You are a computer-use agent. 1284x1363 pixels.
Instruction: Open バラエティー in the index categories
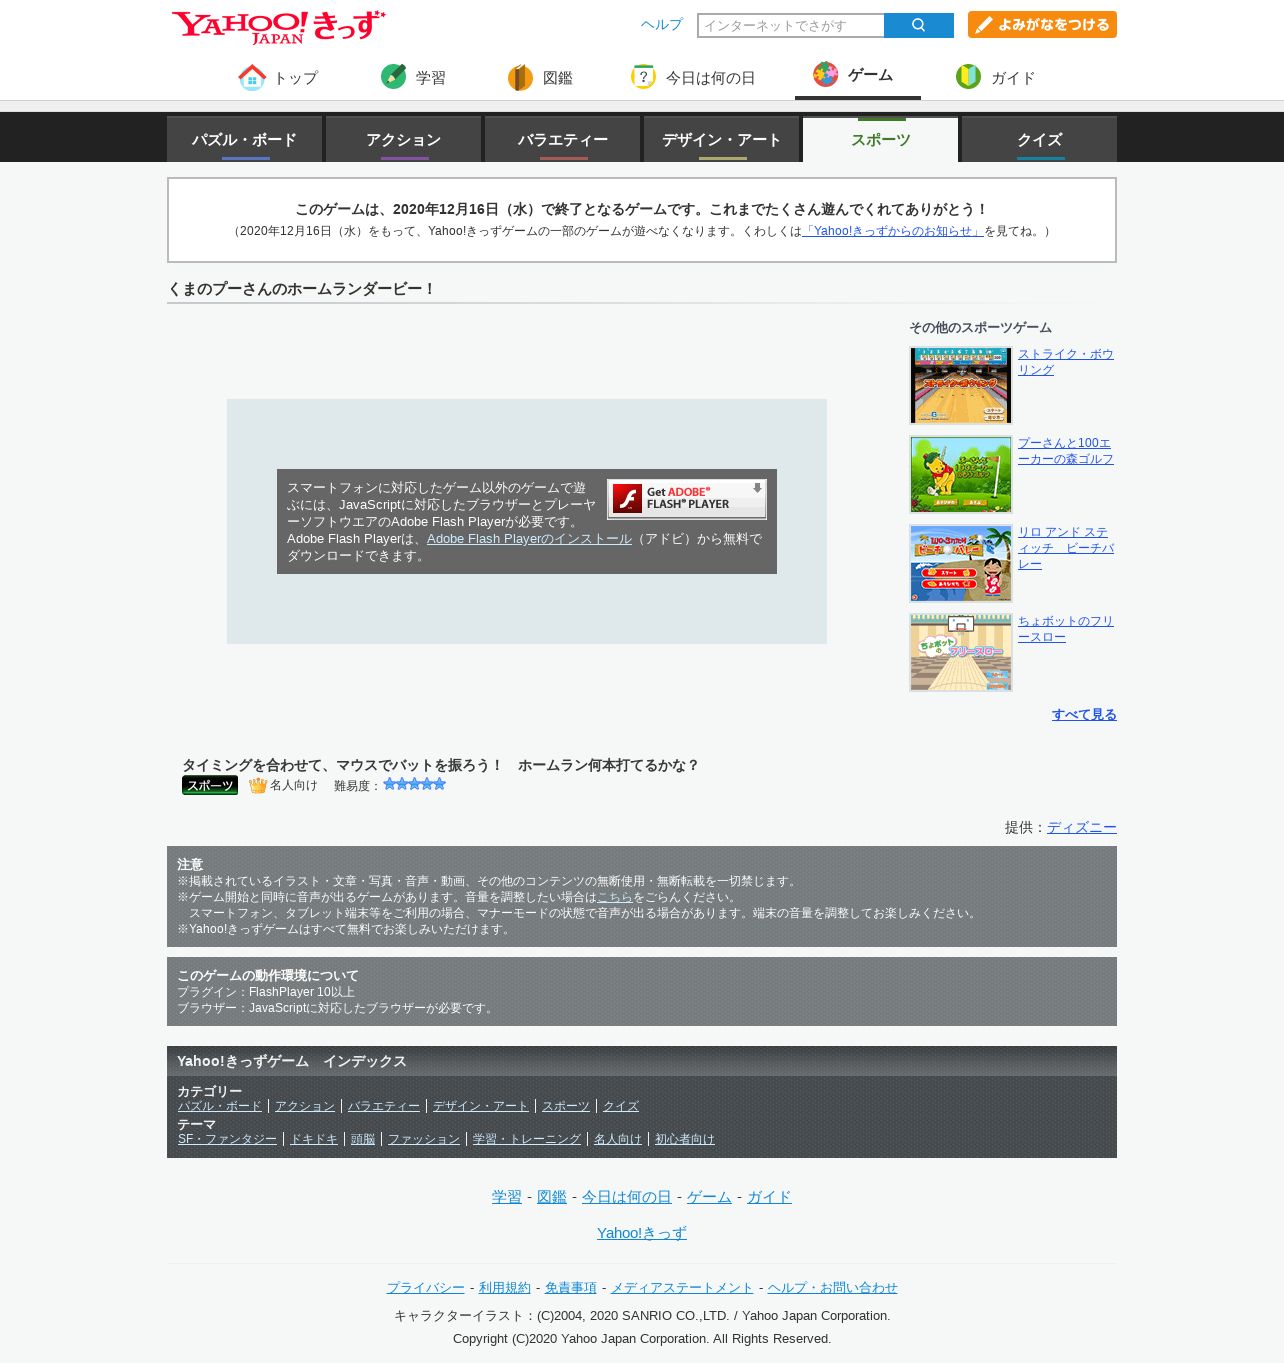click(x=384, y=1106)
